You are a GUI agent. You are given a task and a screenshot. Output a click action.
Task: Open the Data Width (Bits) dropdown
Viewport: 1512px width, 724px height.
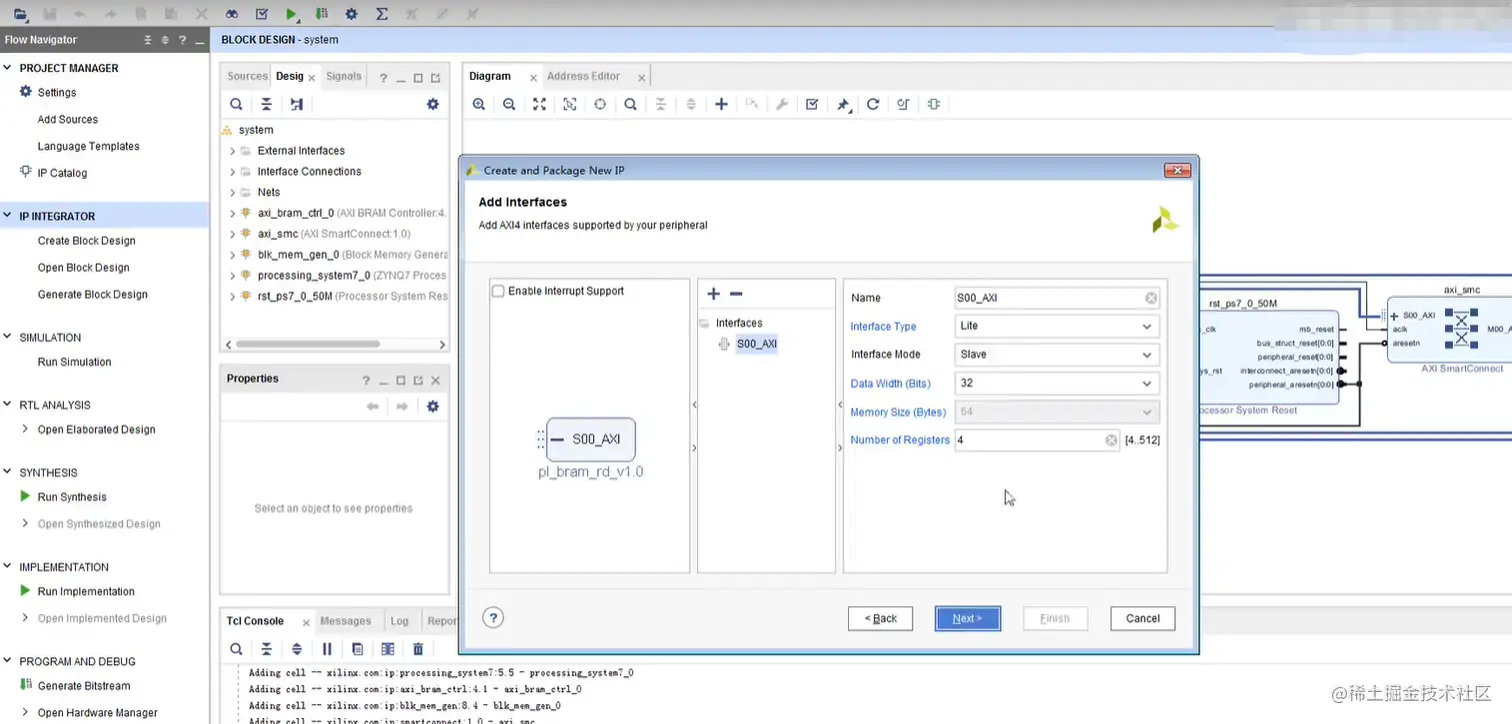(1057, 383)
